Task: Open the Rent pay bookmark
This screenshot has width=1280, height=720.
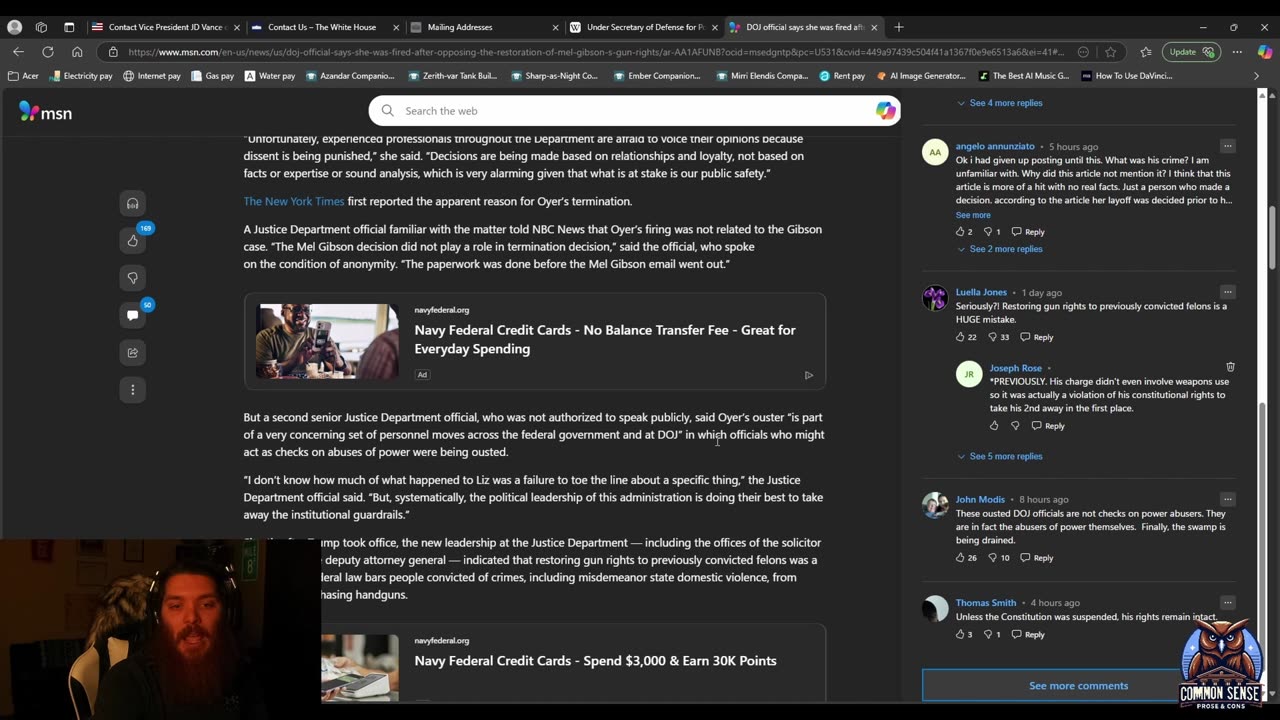Action: (841, 75)
